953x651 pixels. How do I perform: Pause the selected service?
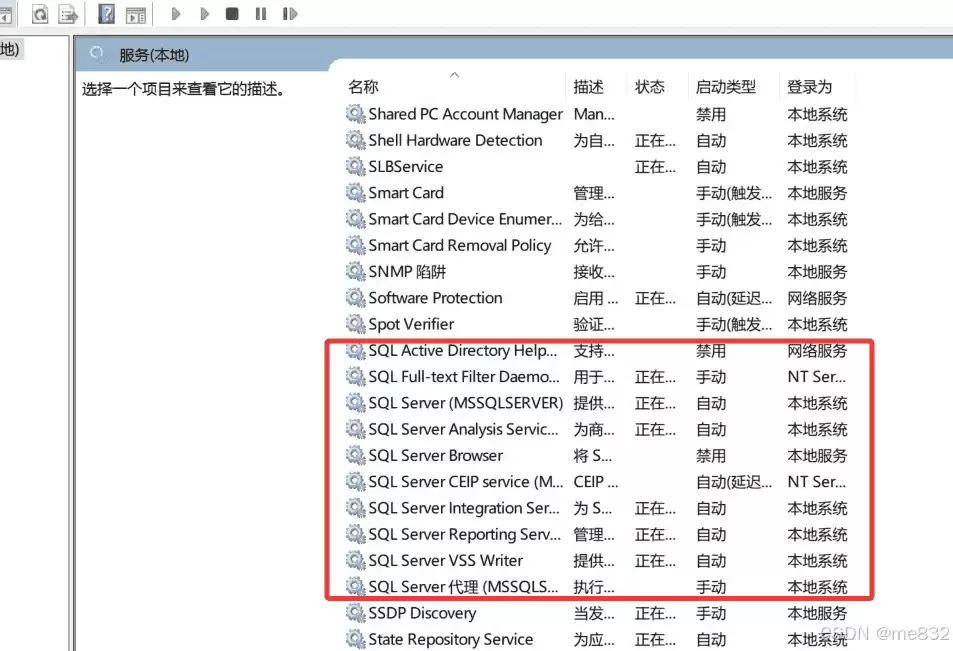click(260, 13)
